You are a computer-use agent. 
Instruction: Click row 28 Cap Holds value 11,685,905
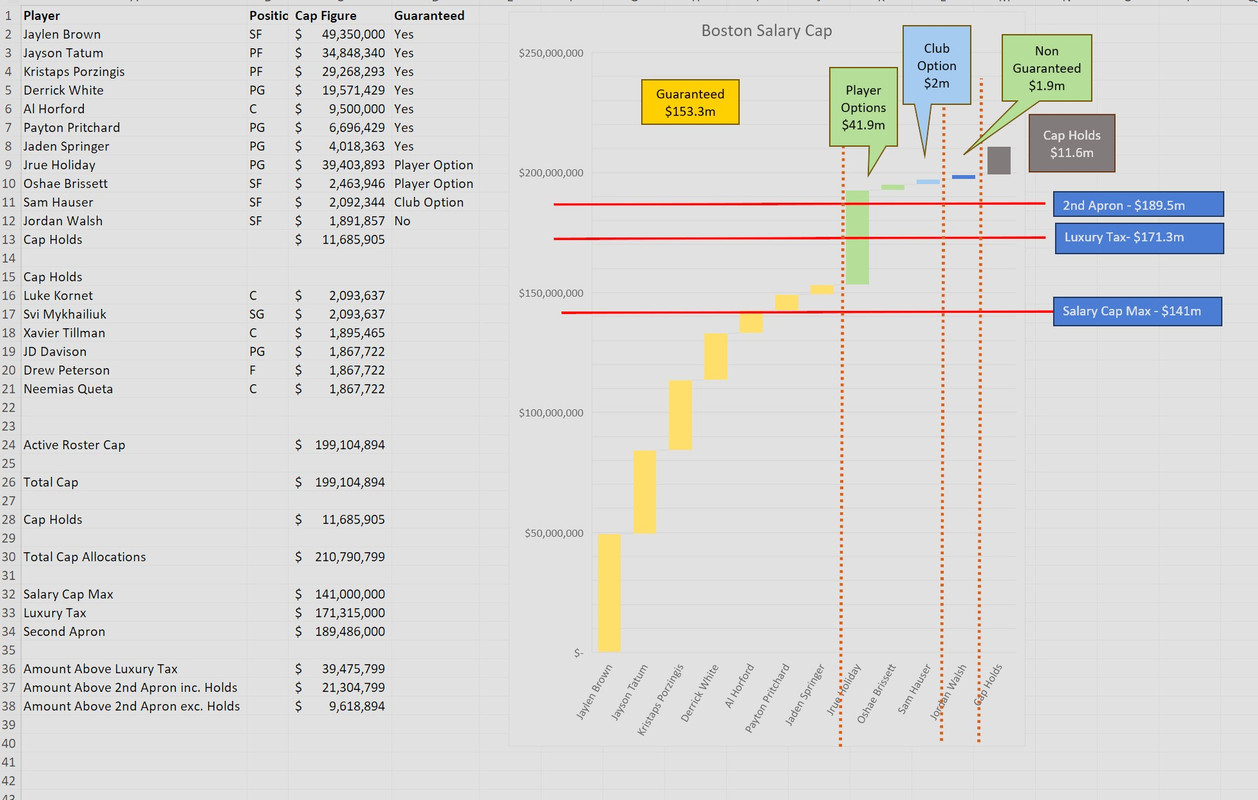[x=340, y=520]
